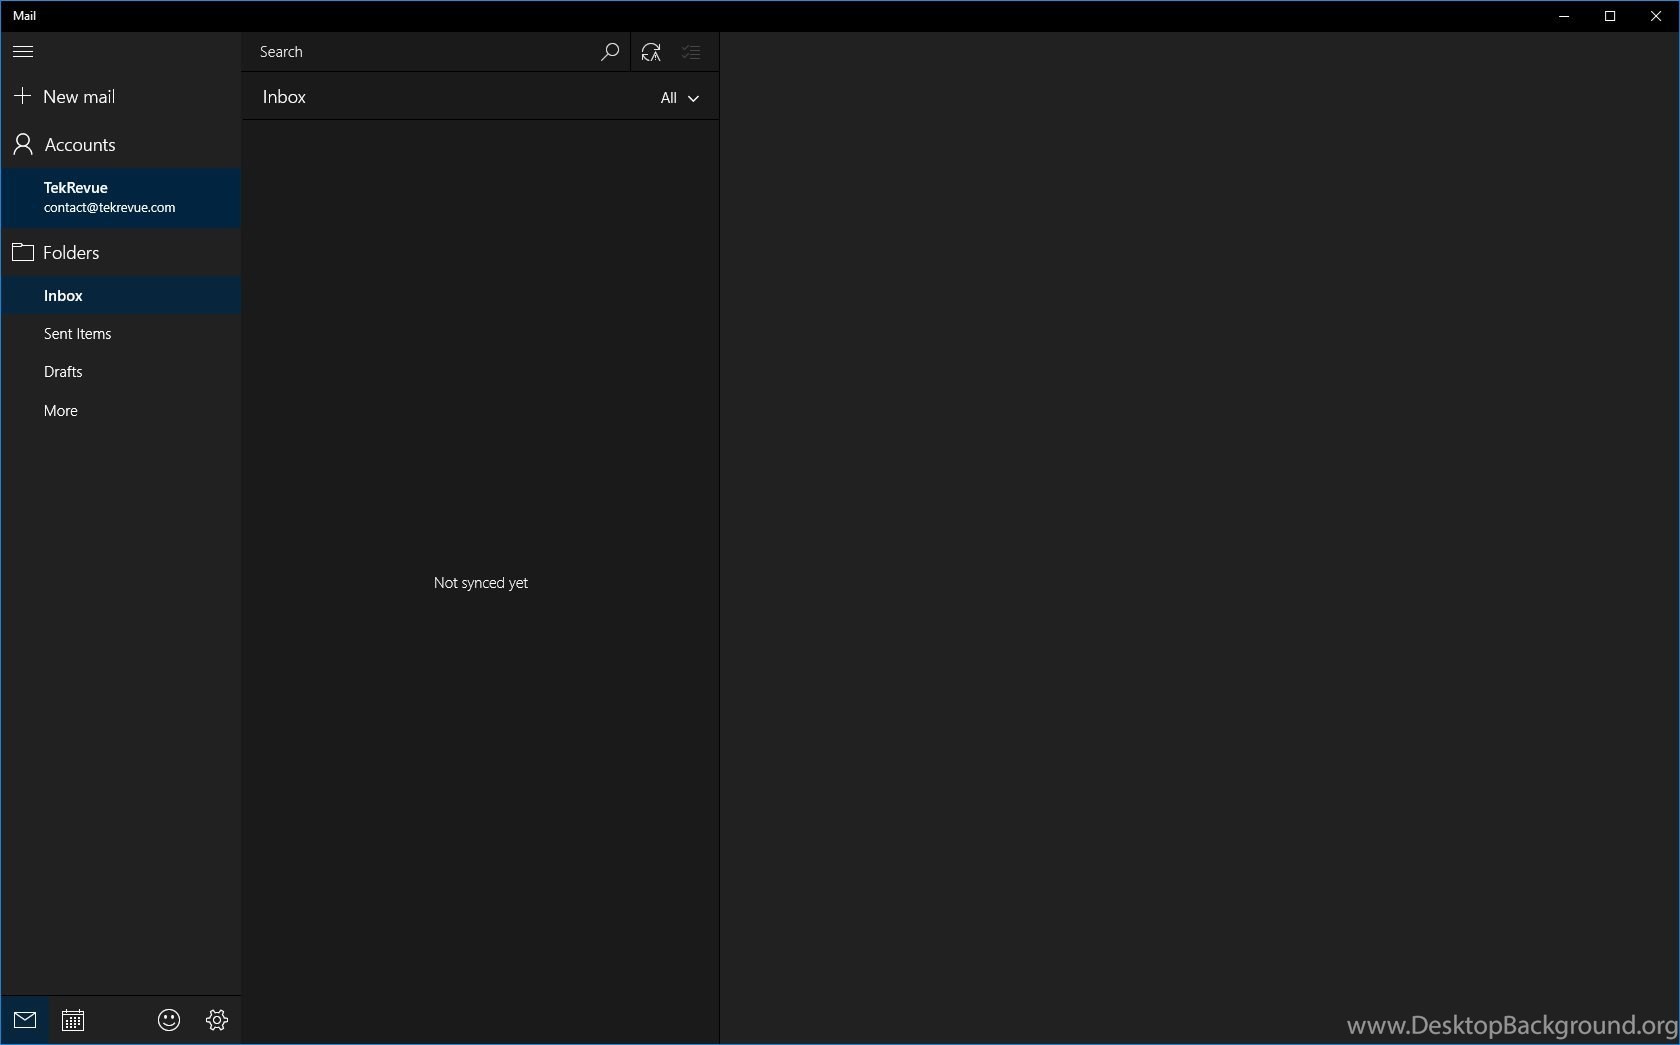
Task: Open the Accounts section
Action: pos(121,145)
